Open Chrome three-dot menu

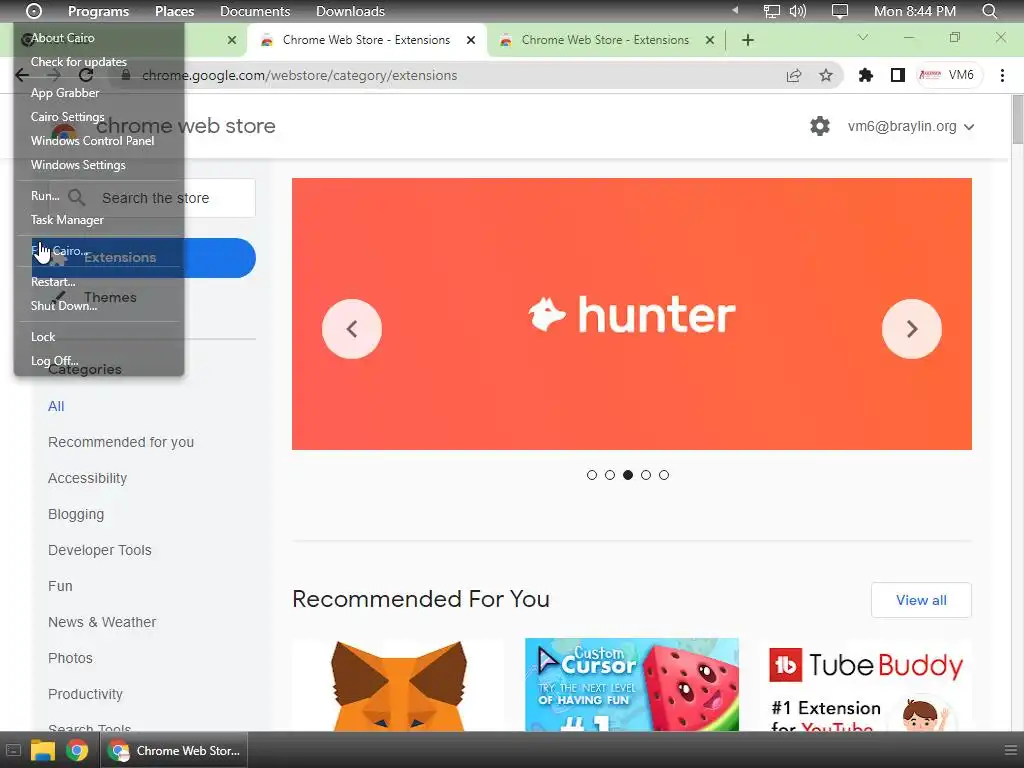pos(1002,75)
